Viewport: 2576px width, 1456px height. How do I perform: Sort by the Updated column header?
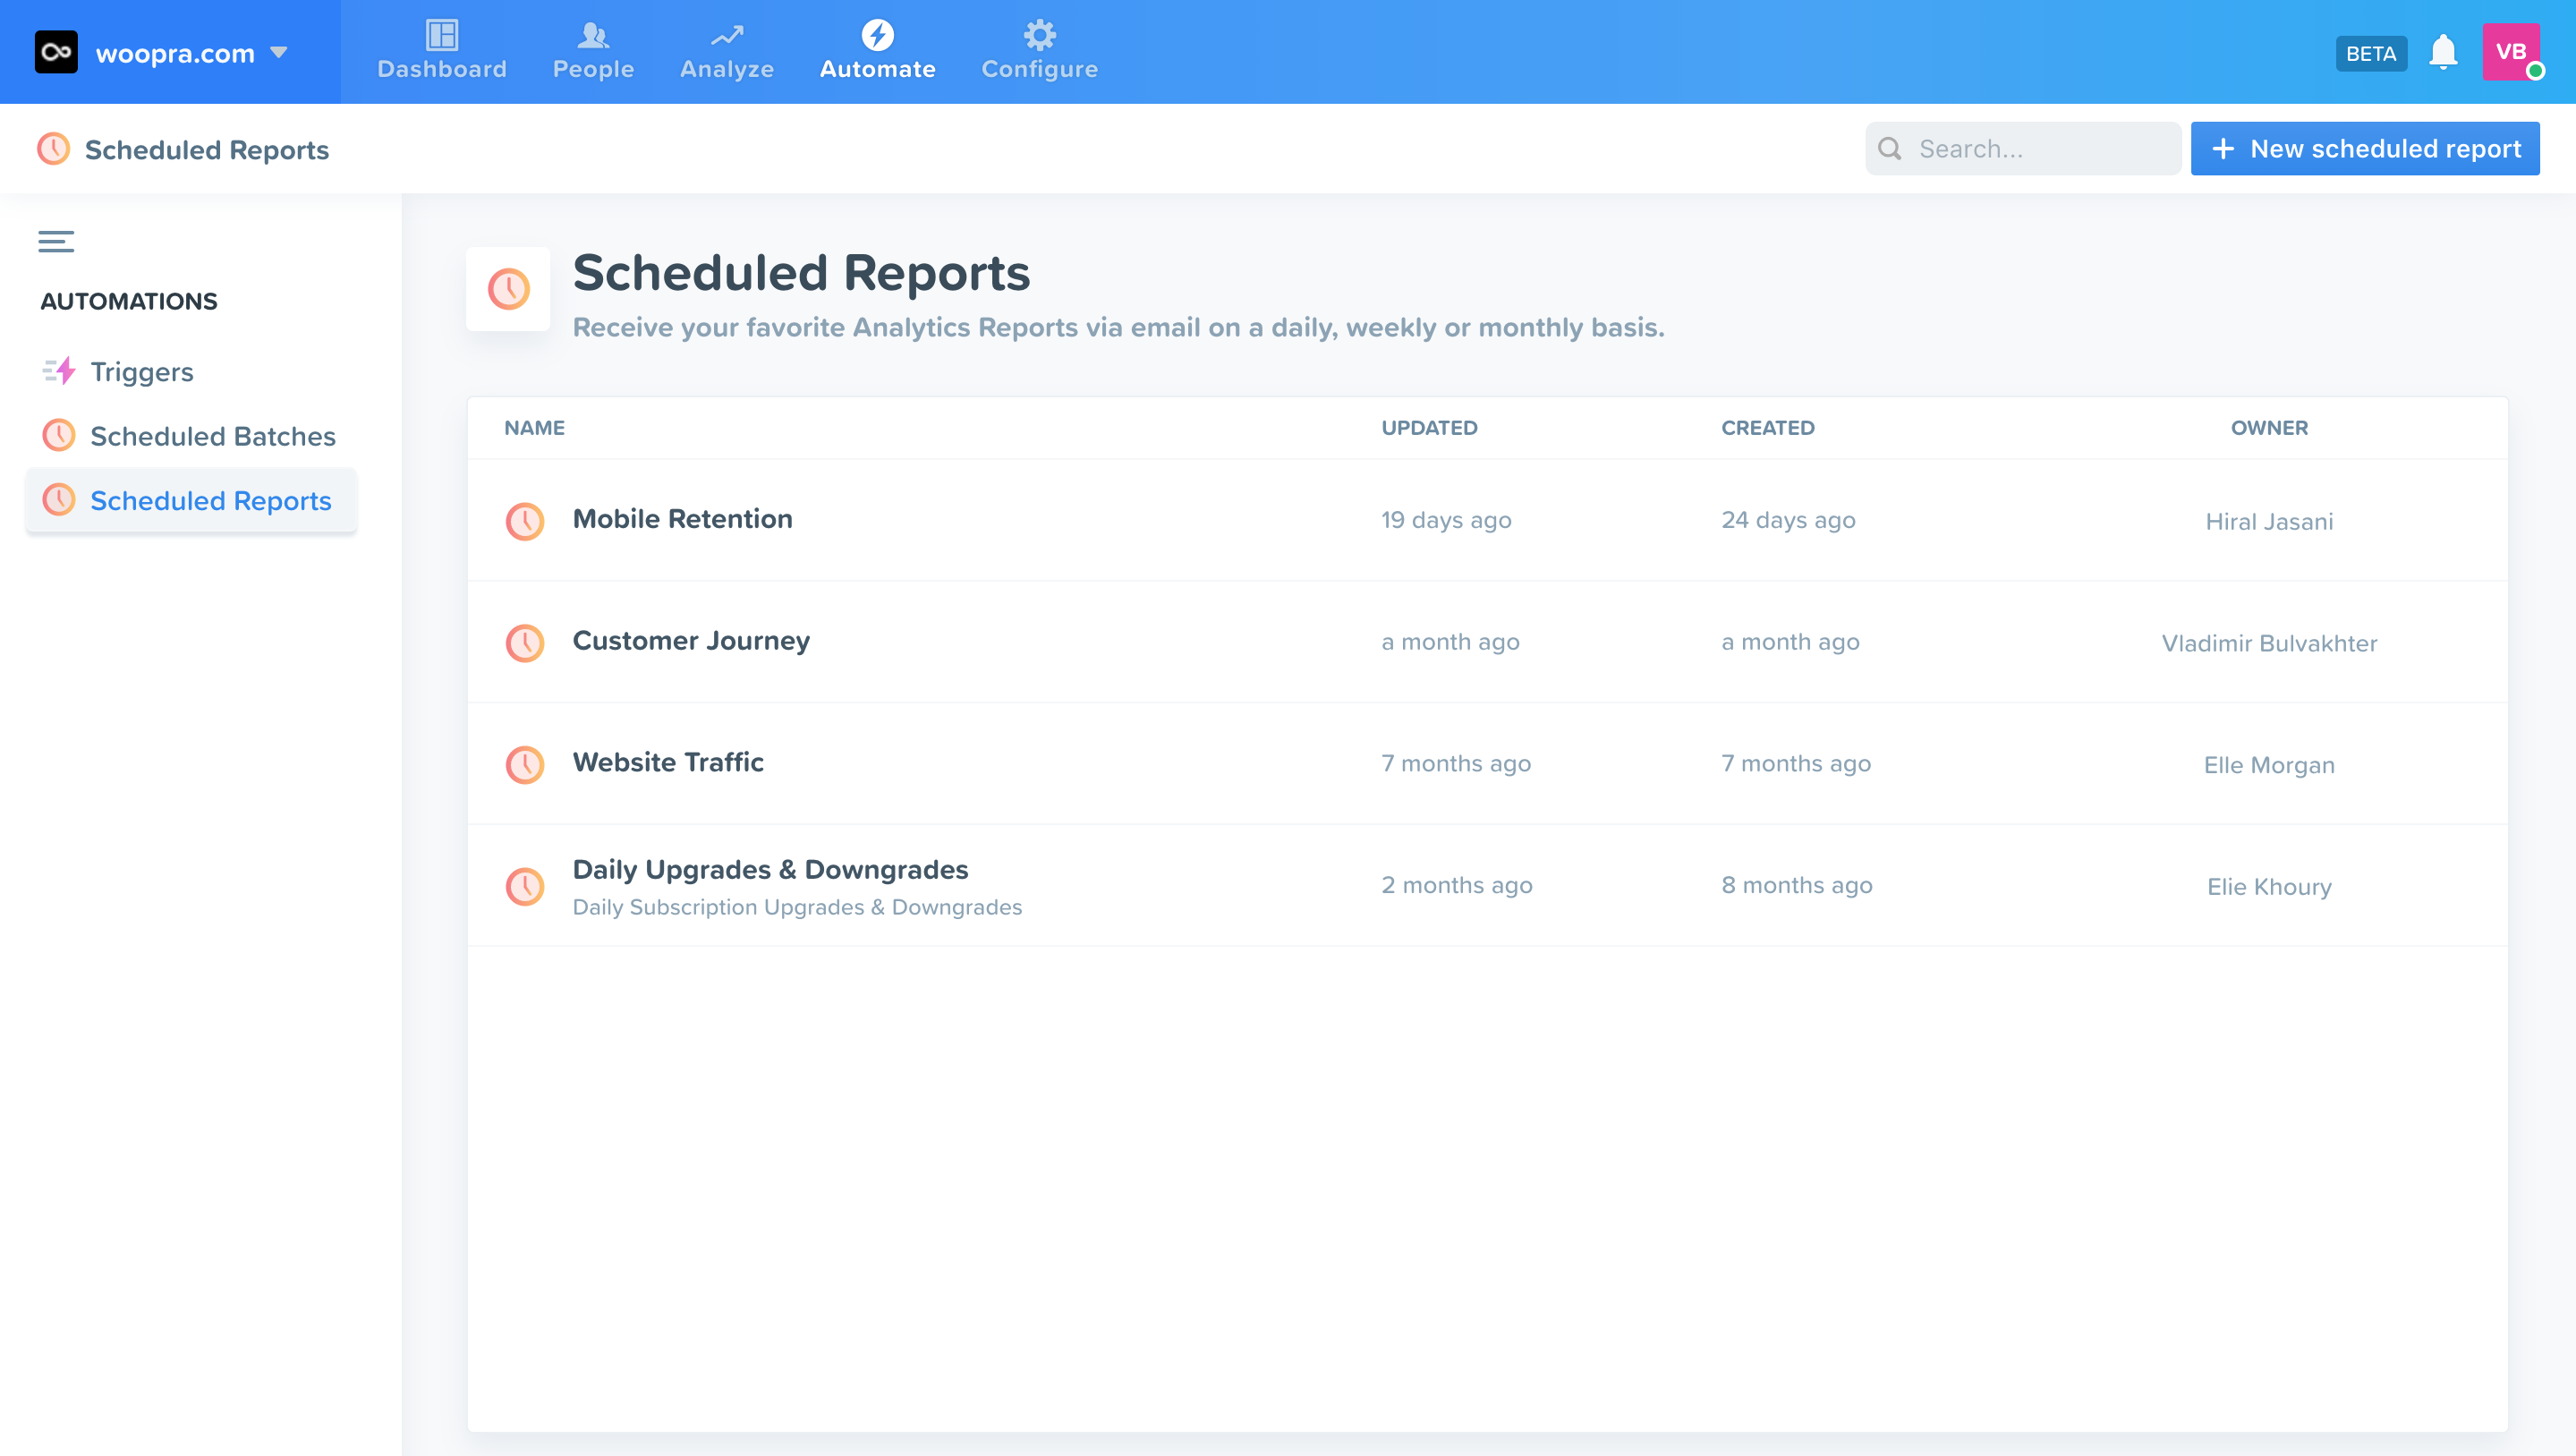(1428, 428)
